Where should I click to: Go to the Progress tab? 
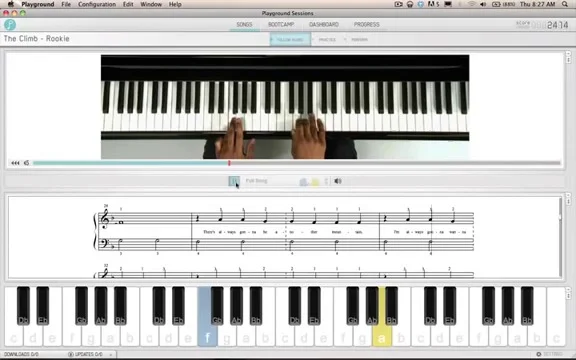tap(367, 25)
